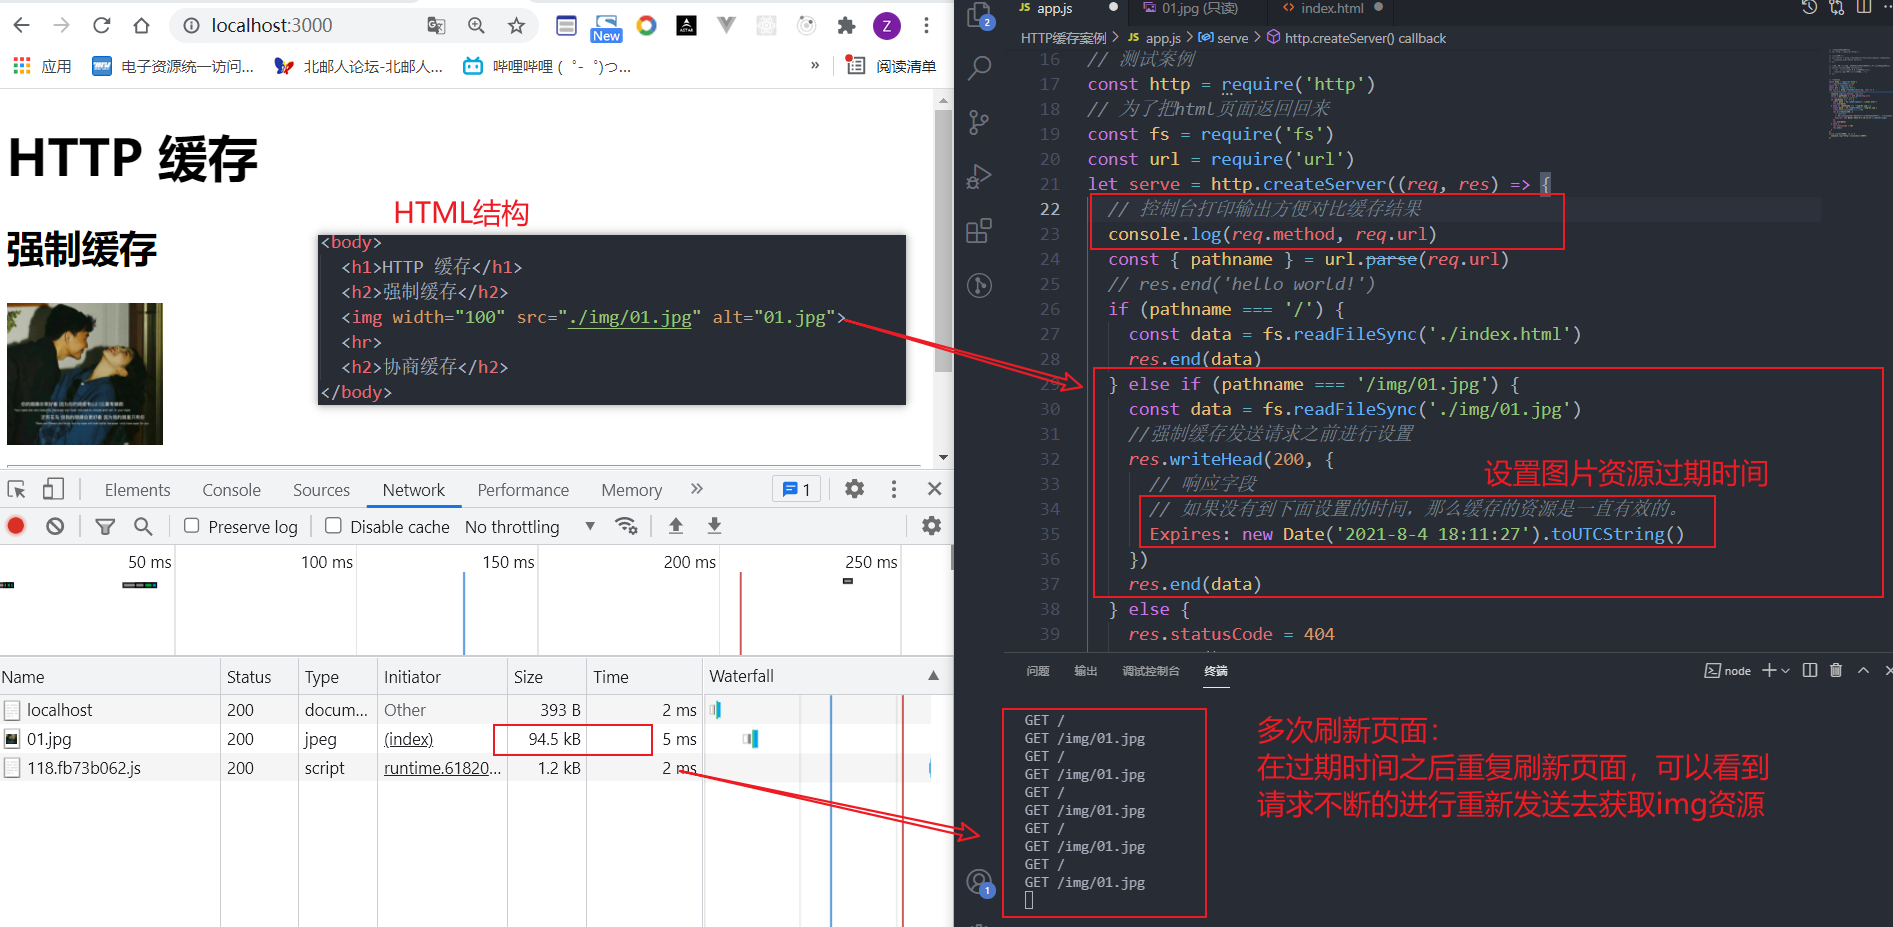Sort by Waterfall column arrow
Viewport: 1893px width, 927px height.
click(x=933, y=676)
